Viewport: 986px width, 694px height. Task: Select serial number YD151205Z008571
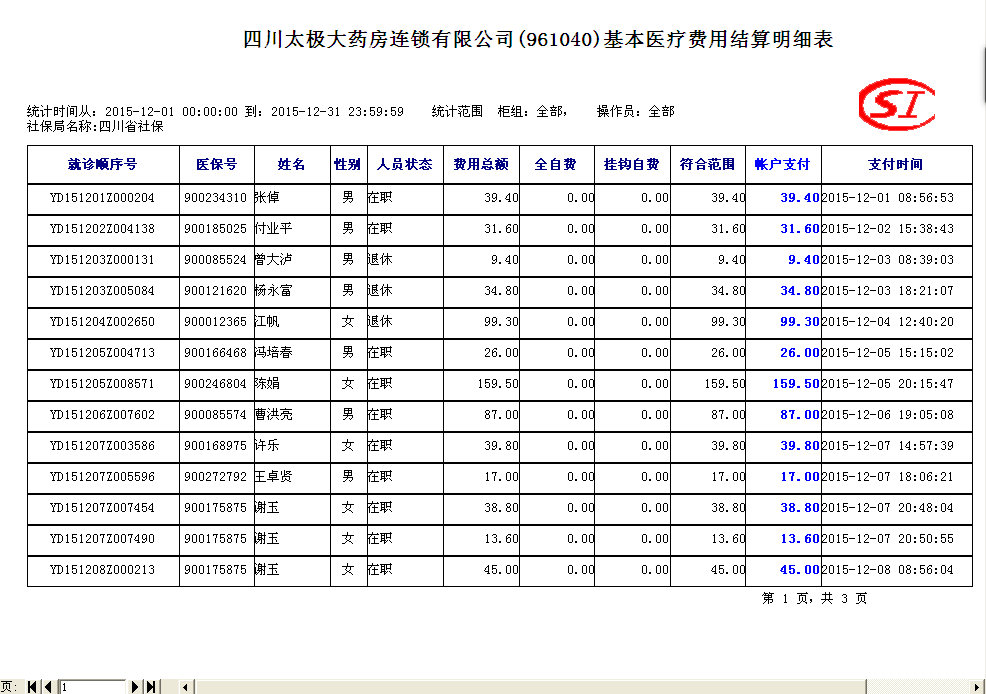click(102, 384)
